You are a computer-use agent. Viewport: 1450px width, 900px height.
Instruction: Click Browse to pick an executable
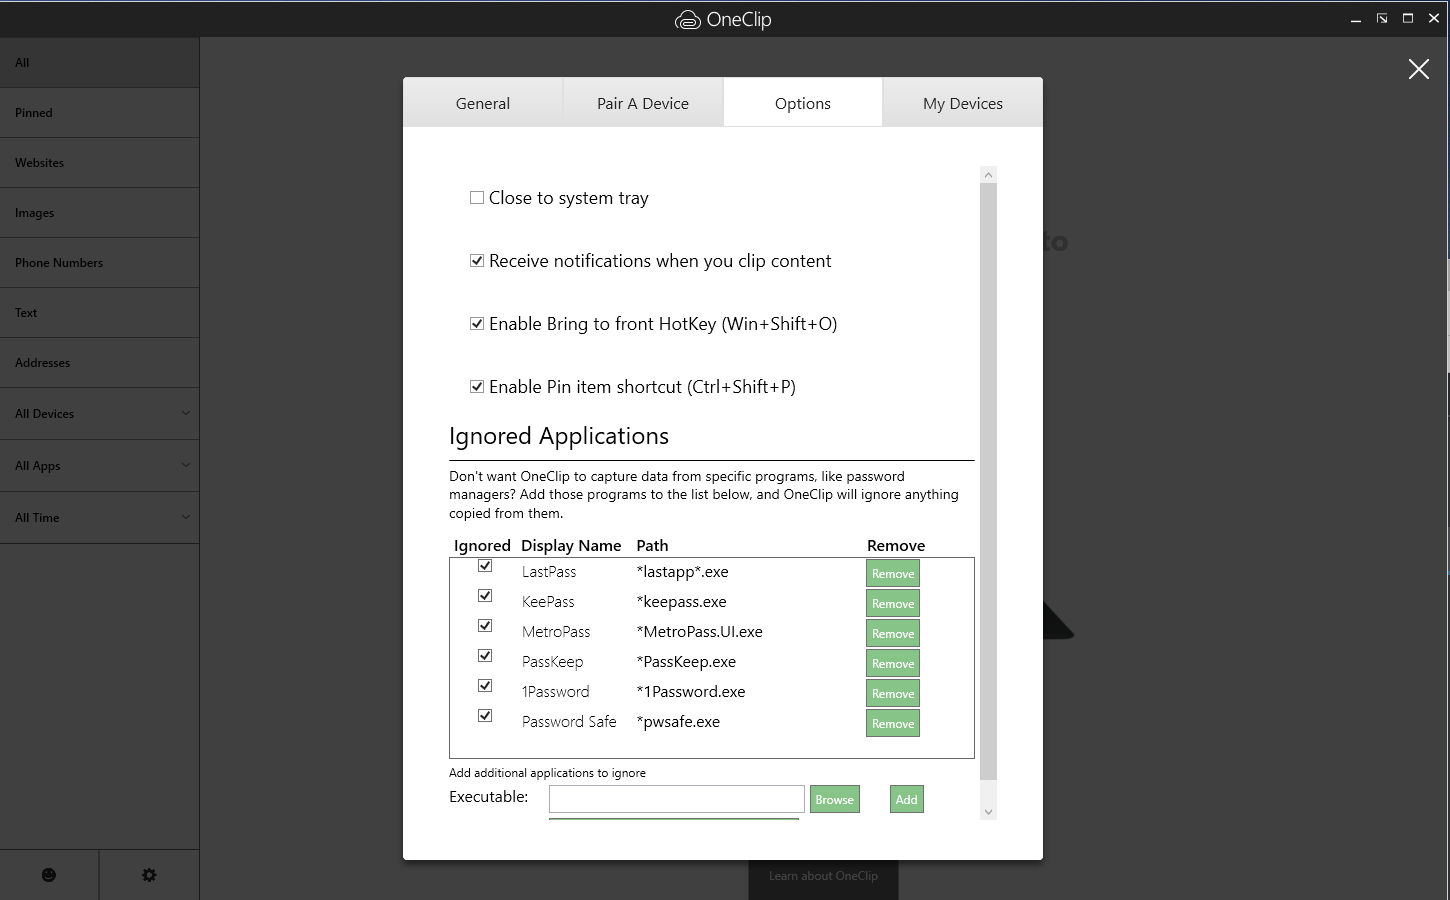[x=835, y=799]
